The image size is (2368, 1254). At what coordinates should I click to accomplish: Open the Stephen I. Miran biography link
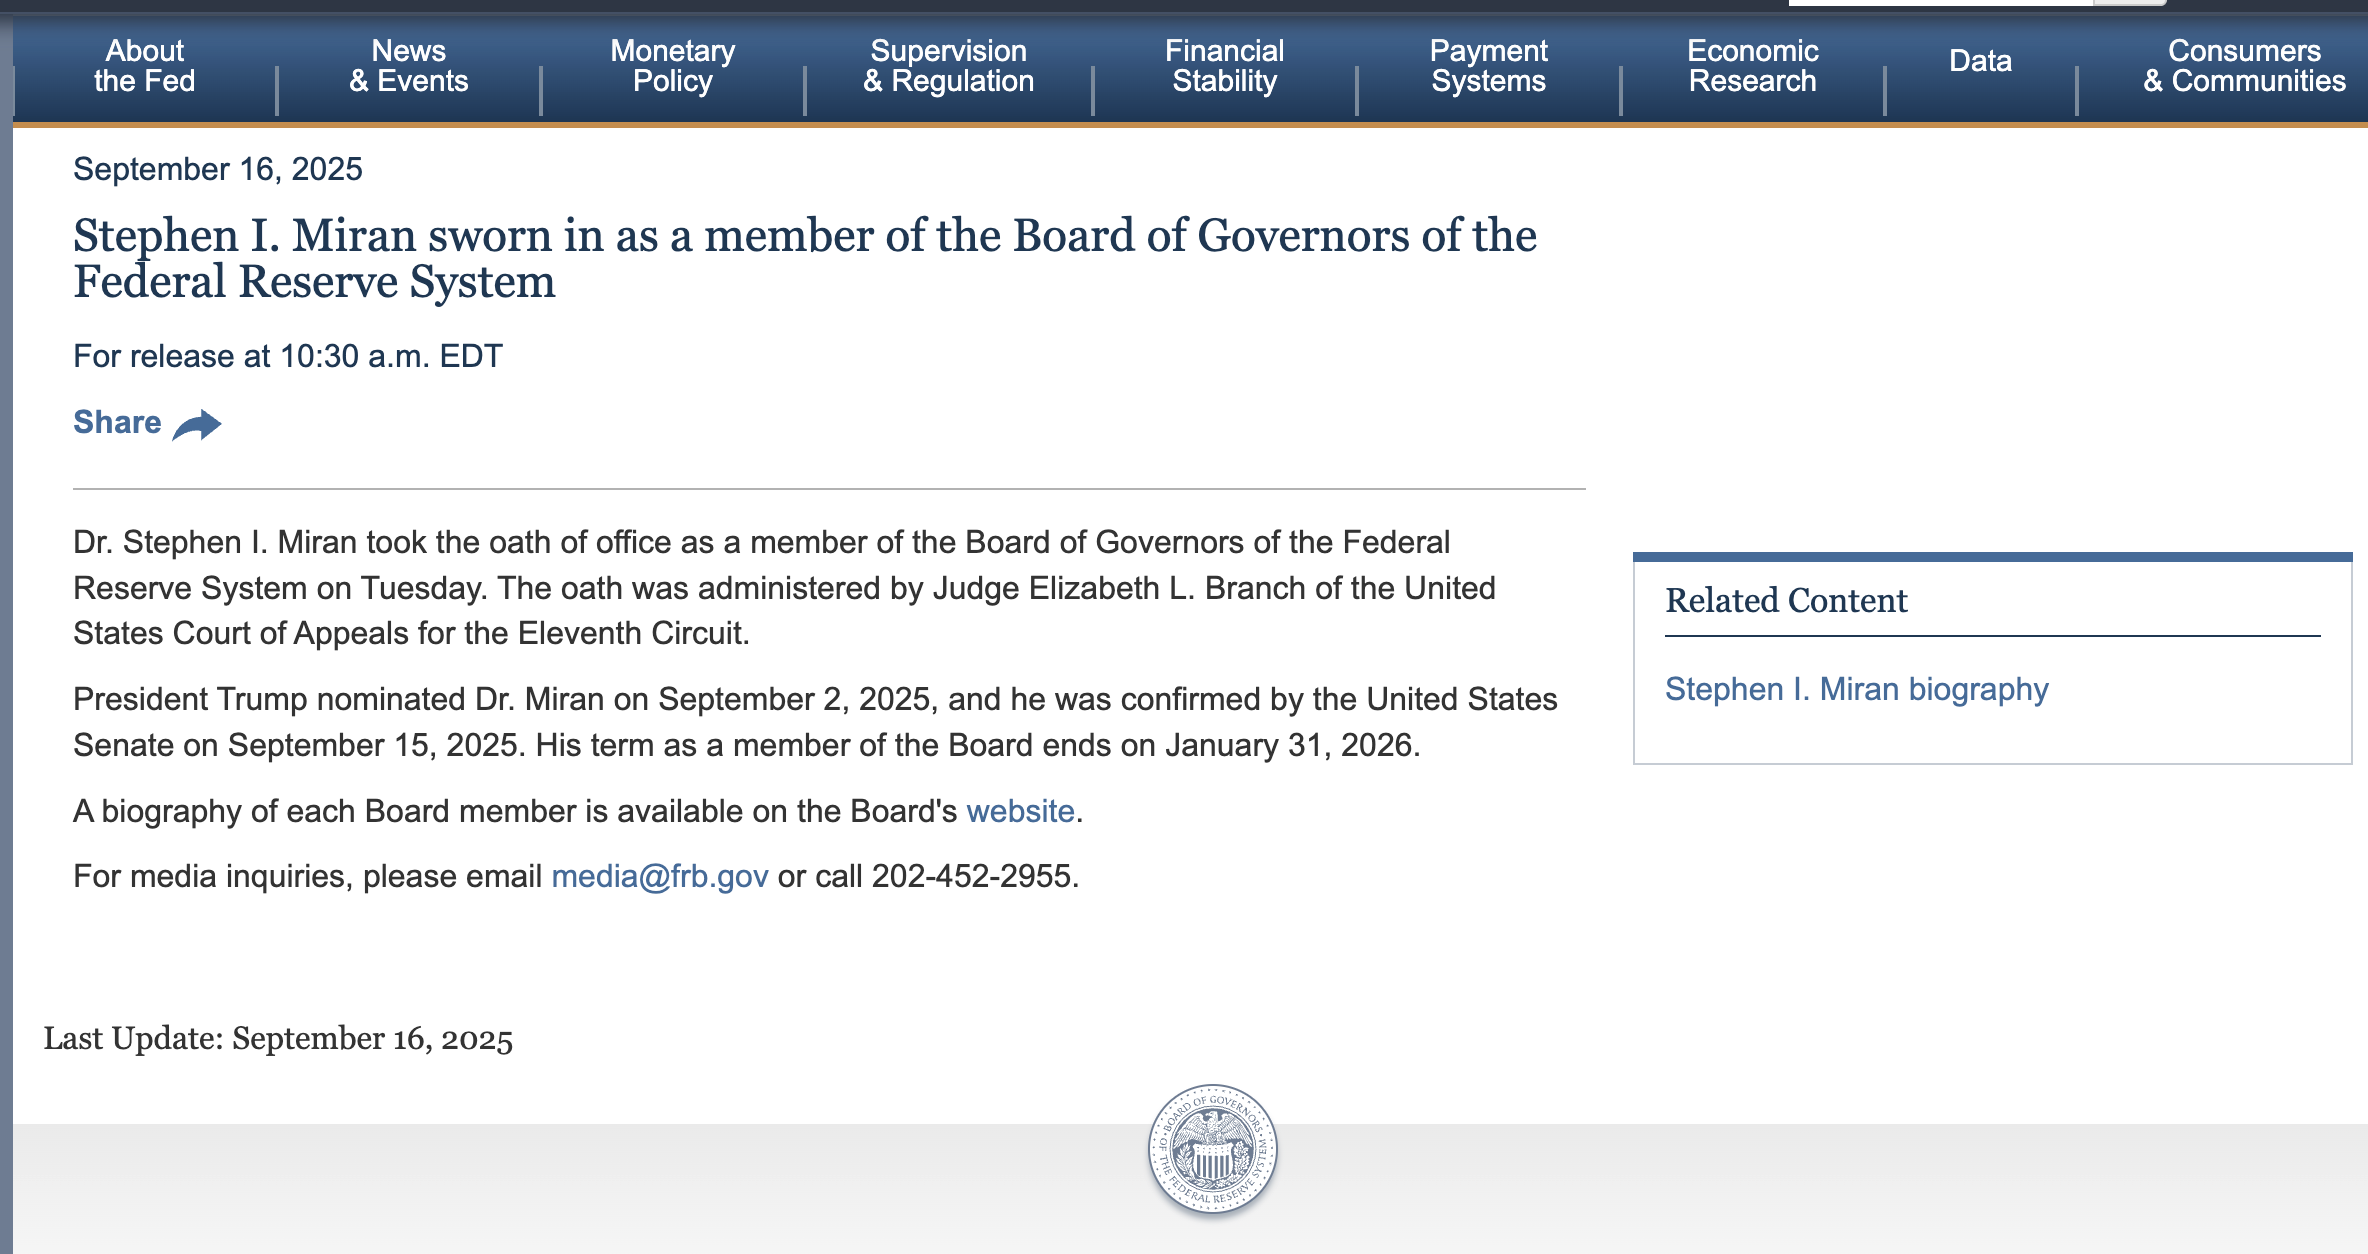[1856, 689]
